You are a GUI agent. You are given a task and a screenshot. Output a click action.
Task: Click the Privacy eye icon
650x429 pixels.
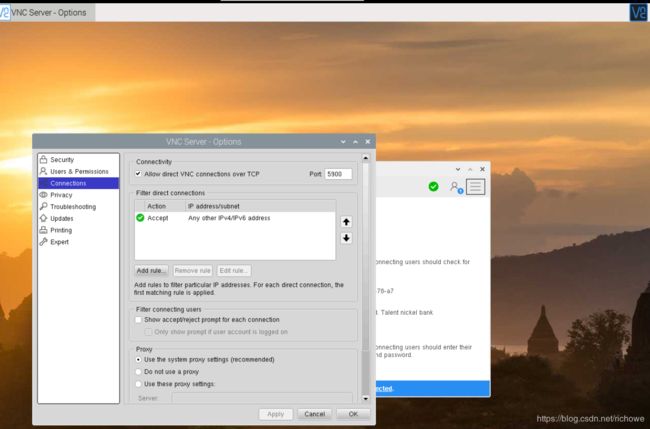43,195
